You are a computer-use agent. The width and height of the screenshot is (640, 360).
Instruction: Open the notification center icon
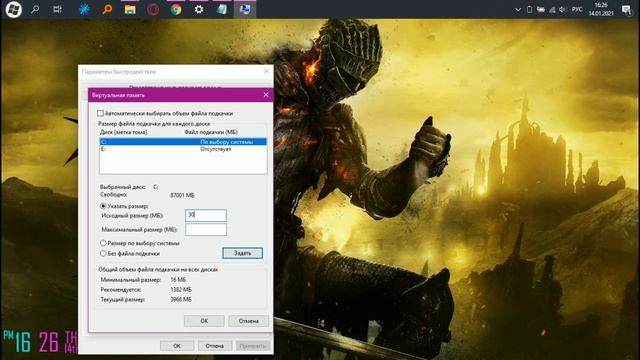[627, 9]
